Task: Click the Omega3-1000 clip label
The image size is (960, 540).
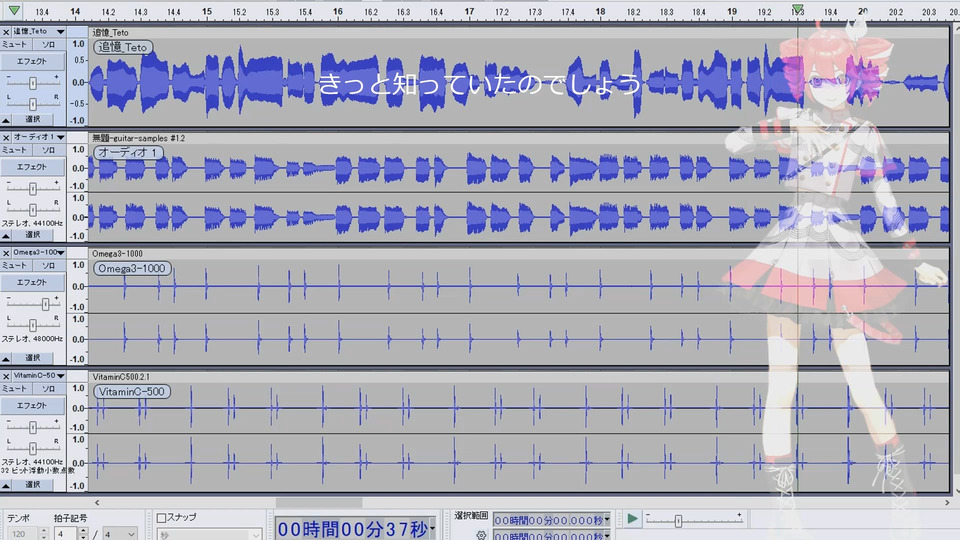Action: (132, 268)
